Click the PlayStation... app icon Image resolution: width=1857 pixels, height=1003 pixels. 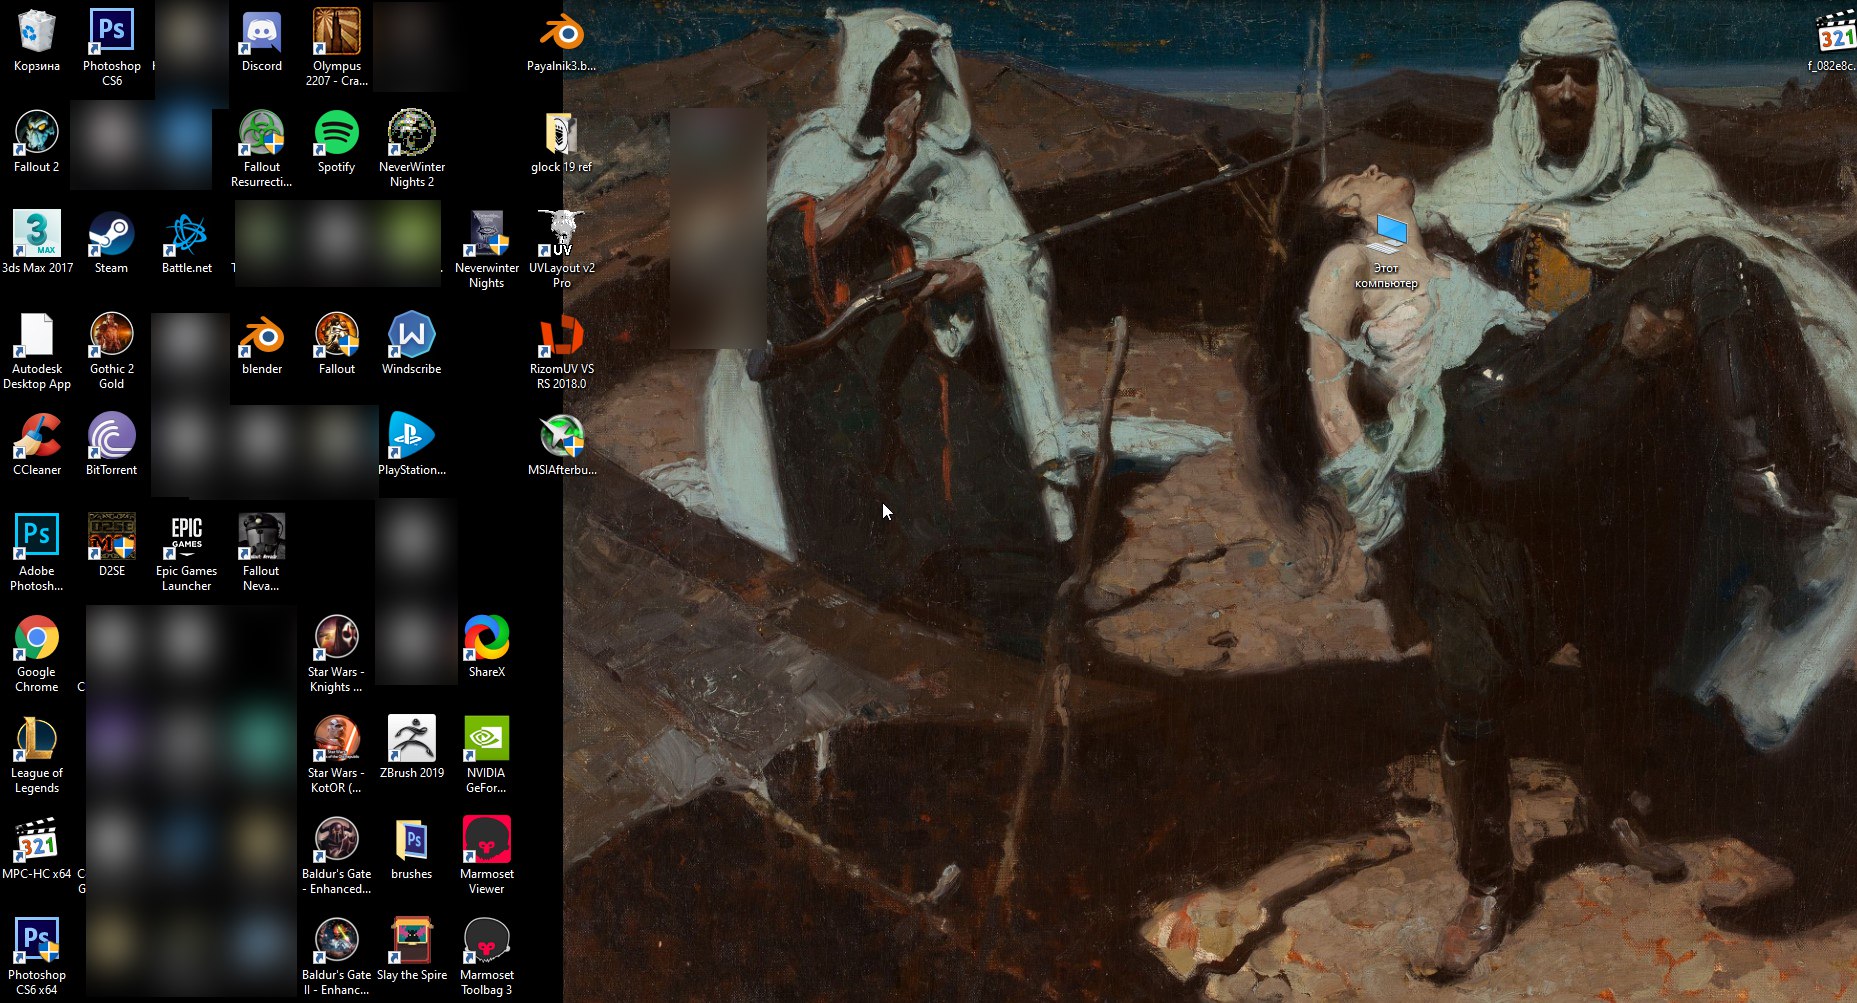412,437
